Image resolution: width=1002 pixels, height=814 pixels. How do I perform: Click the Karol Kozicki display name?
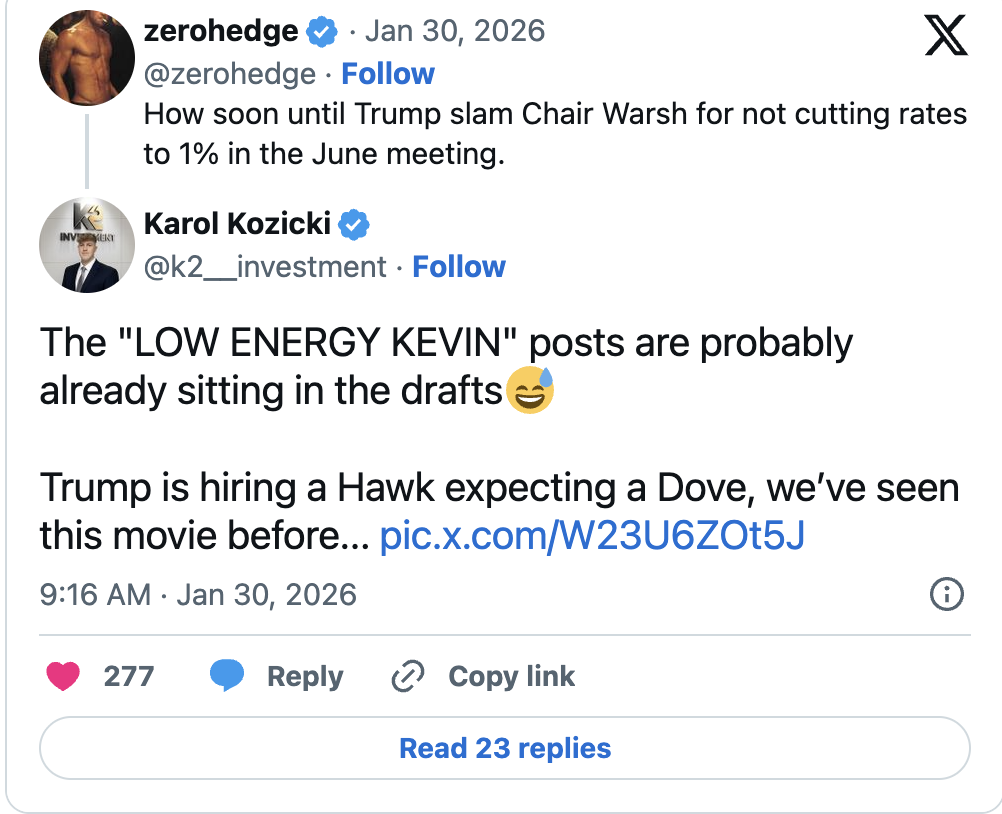coord(237,224)
